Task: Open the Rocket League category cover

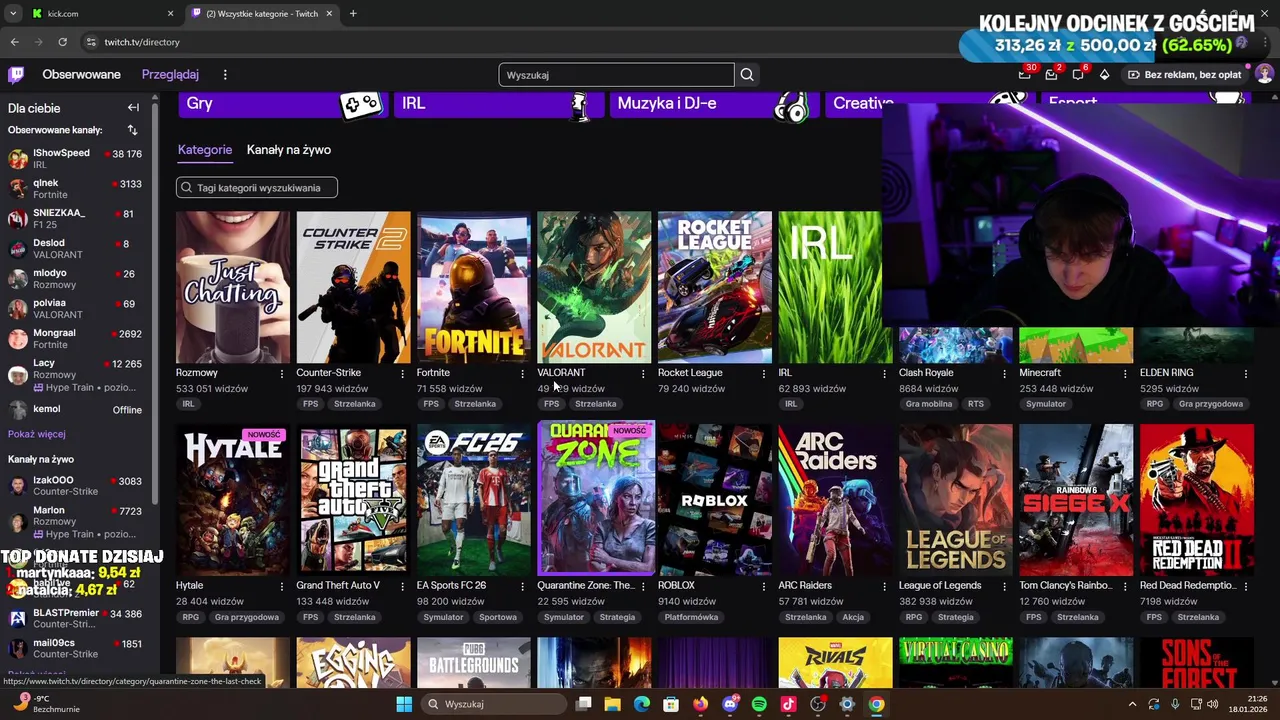Action: [x=715, y=287]
